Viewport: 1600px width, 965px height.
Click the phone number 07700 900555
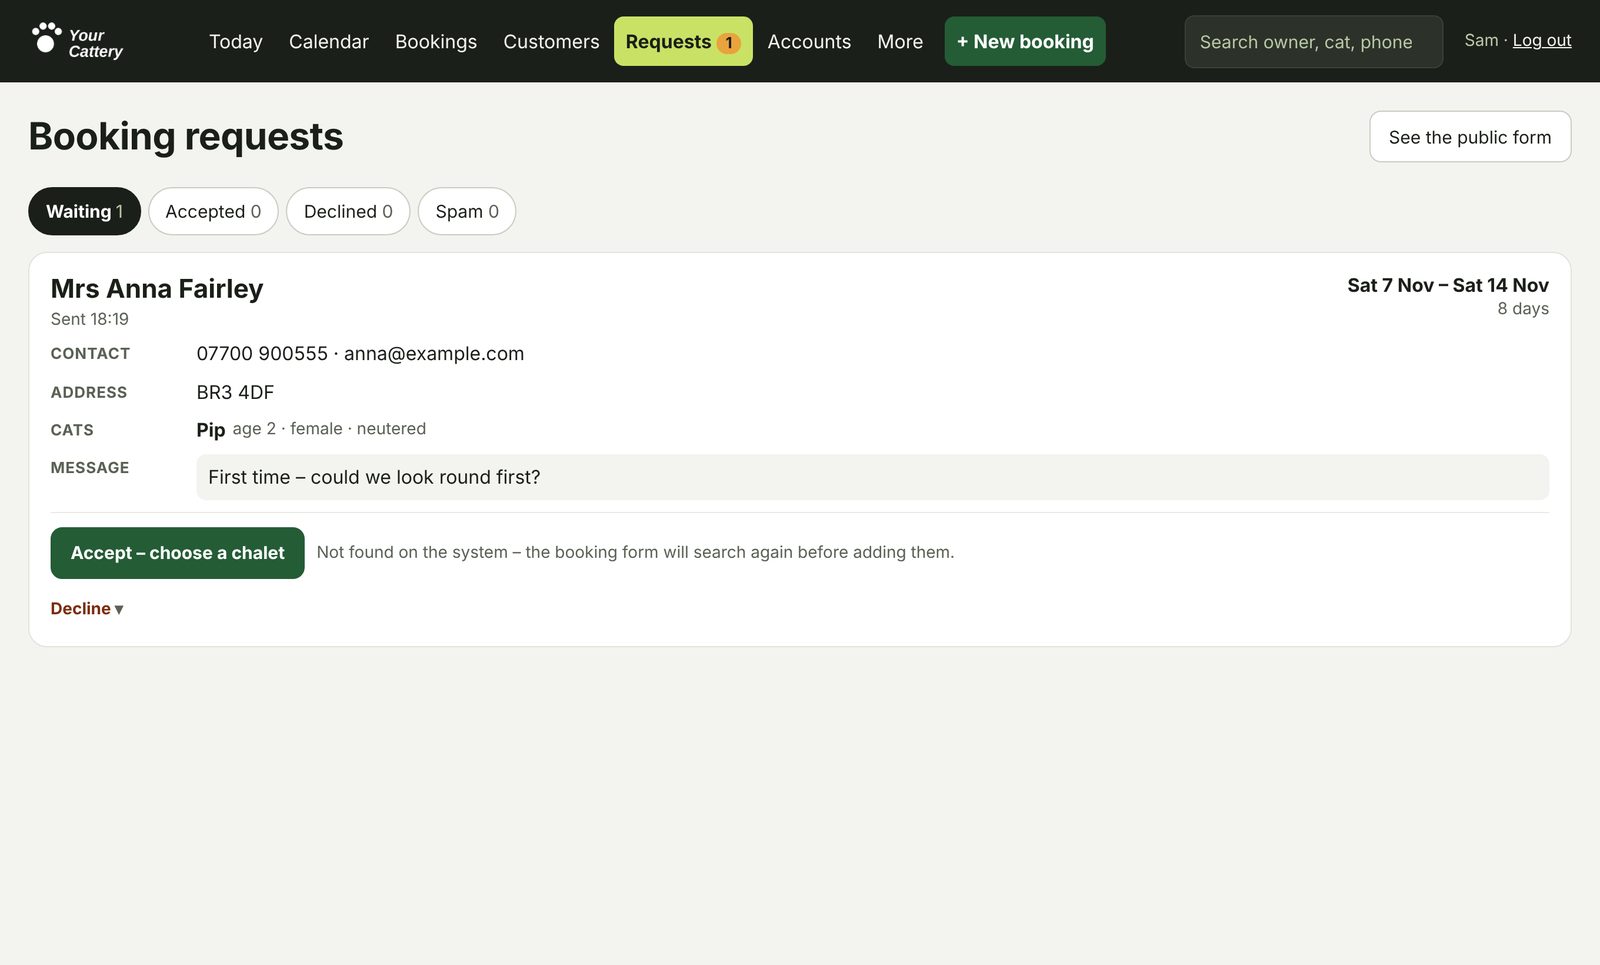pos(262,354)
